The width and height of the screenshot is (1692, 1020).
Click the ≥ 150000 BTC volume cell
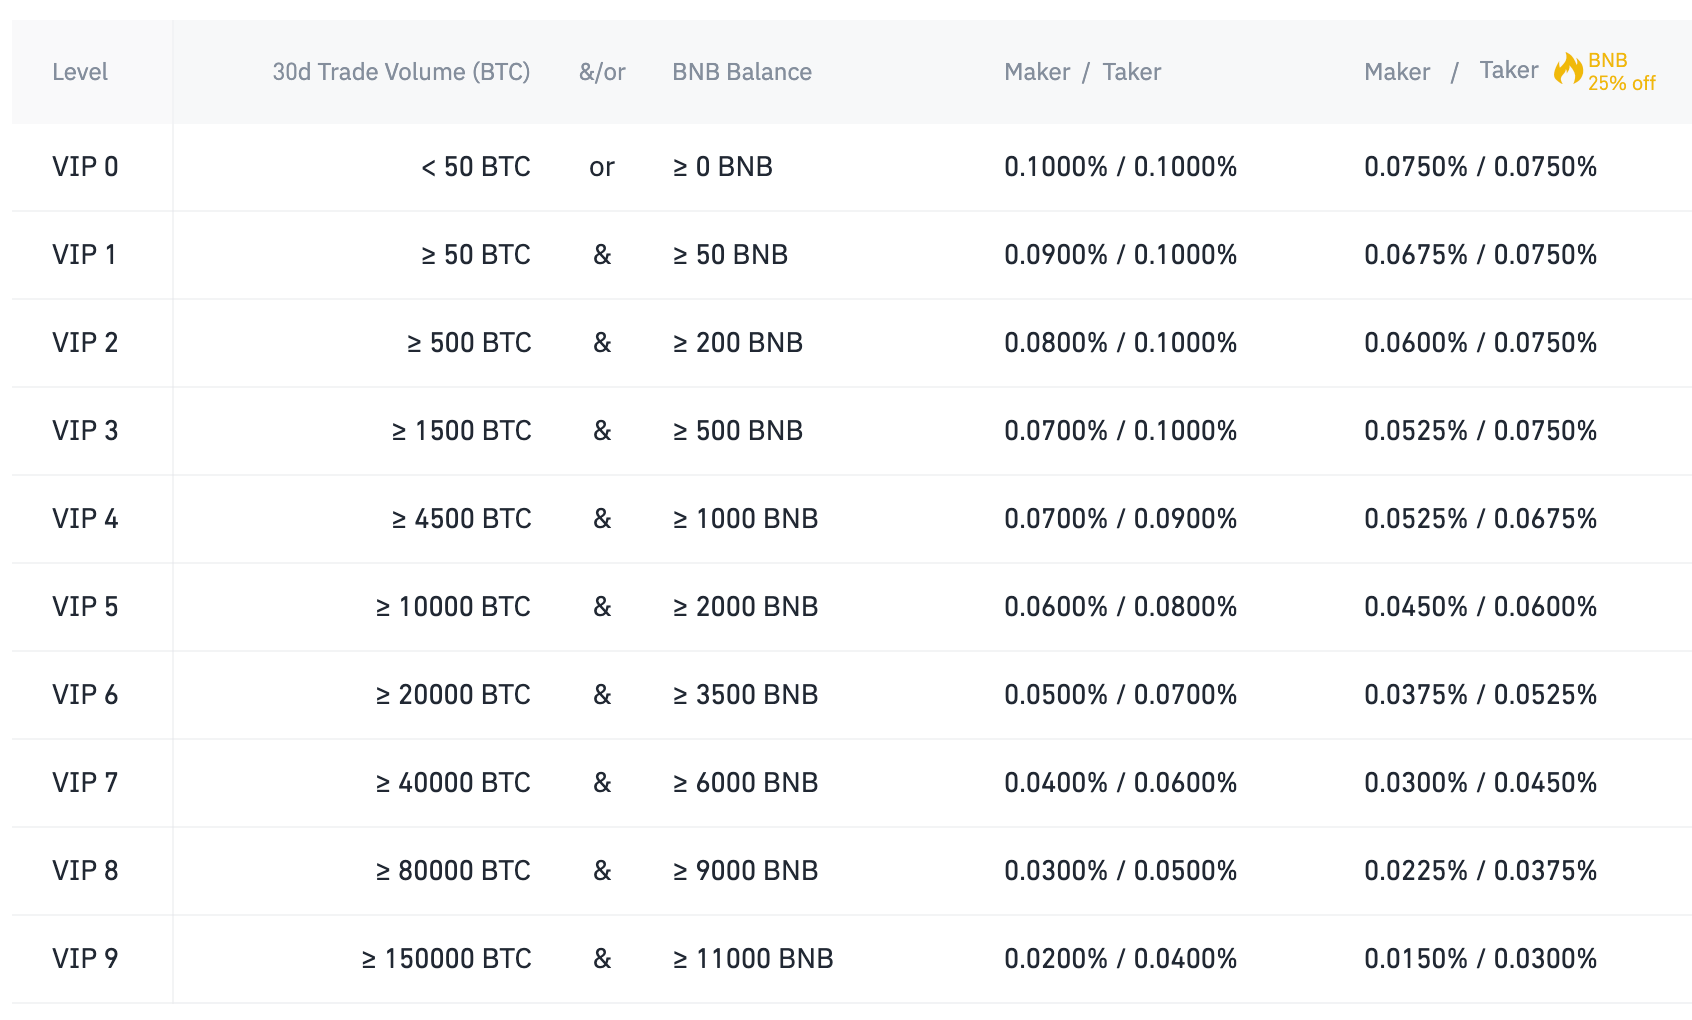(446, 959)
